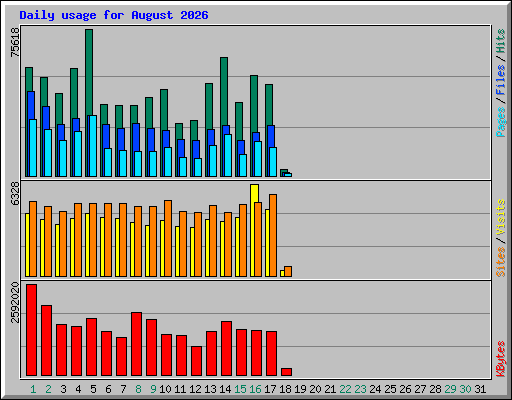
Task: Click the red KBytes bar for day 12
Action: [196, 361]
